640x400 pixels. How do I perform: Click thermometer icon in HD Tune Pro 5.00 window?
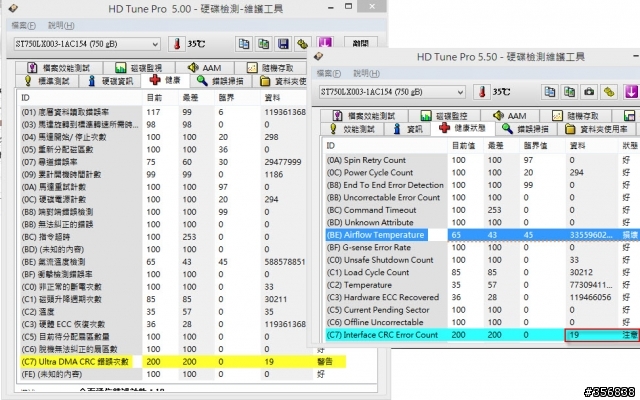[x=177, y=44]
